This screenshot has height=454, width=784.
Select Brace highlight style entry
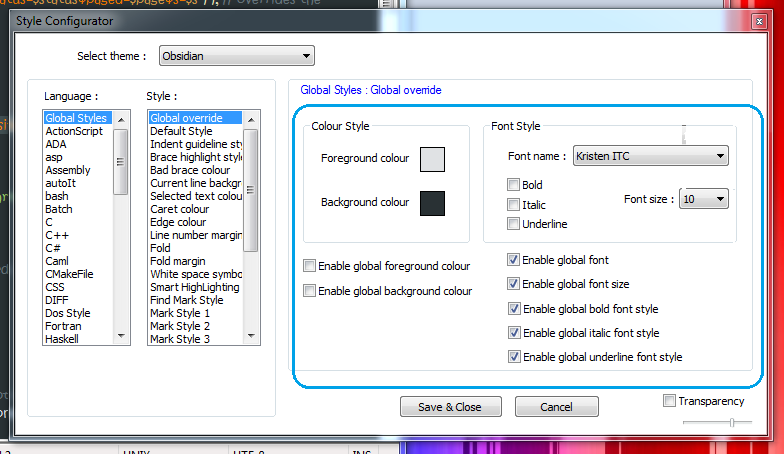pos(196,157)
